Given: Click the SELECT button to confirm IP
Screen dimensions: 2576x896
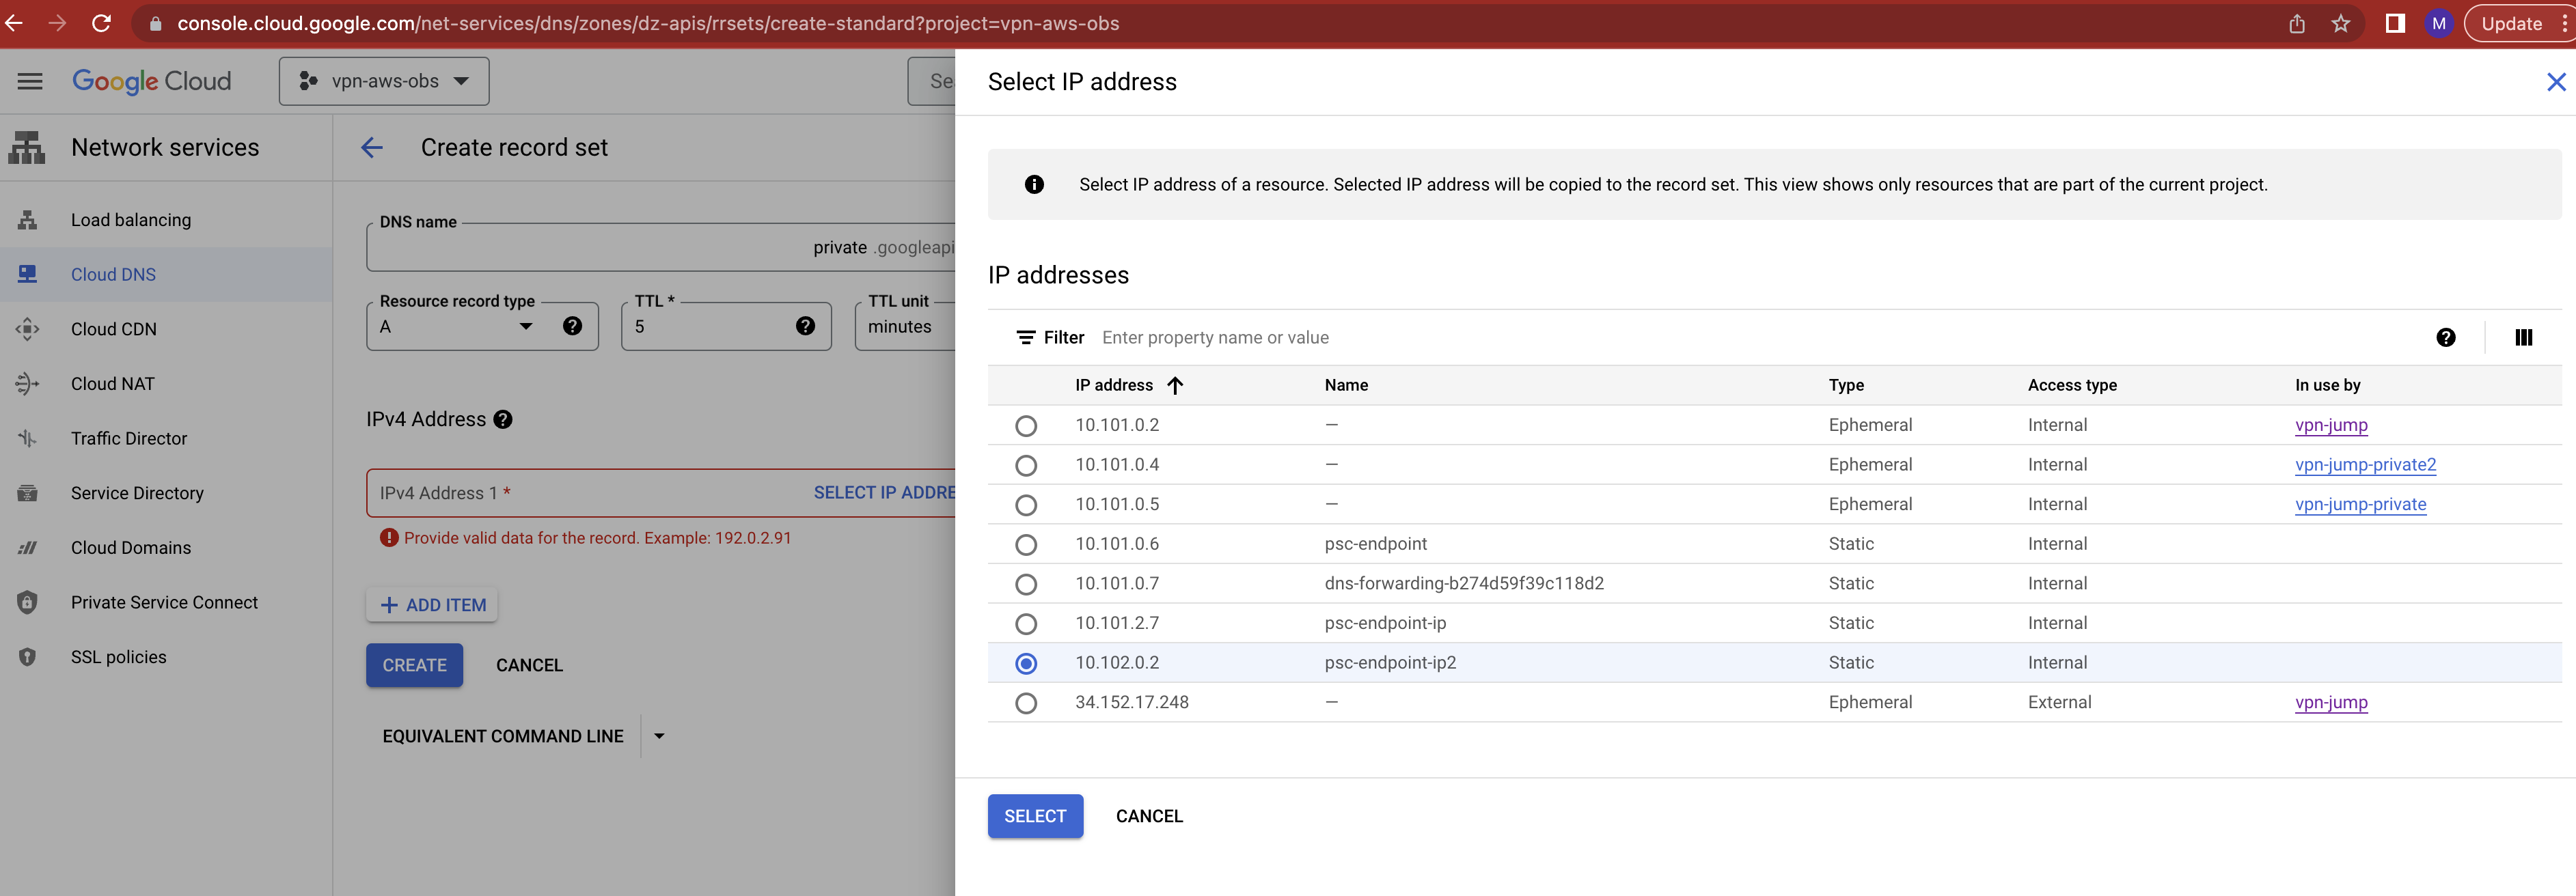Looking at the screenshot, I should click(x=1035, y=816).
